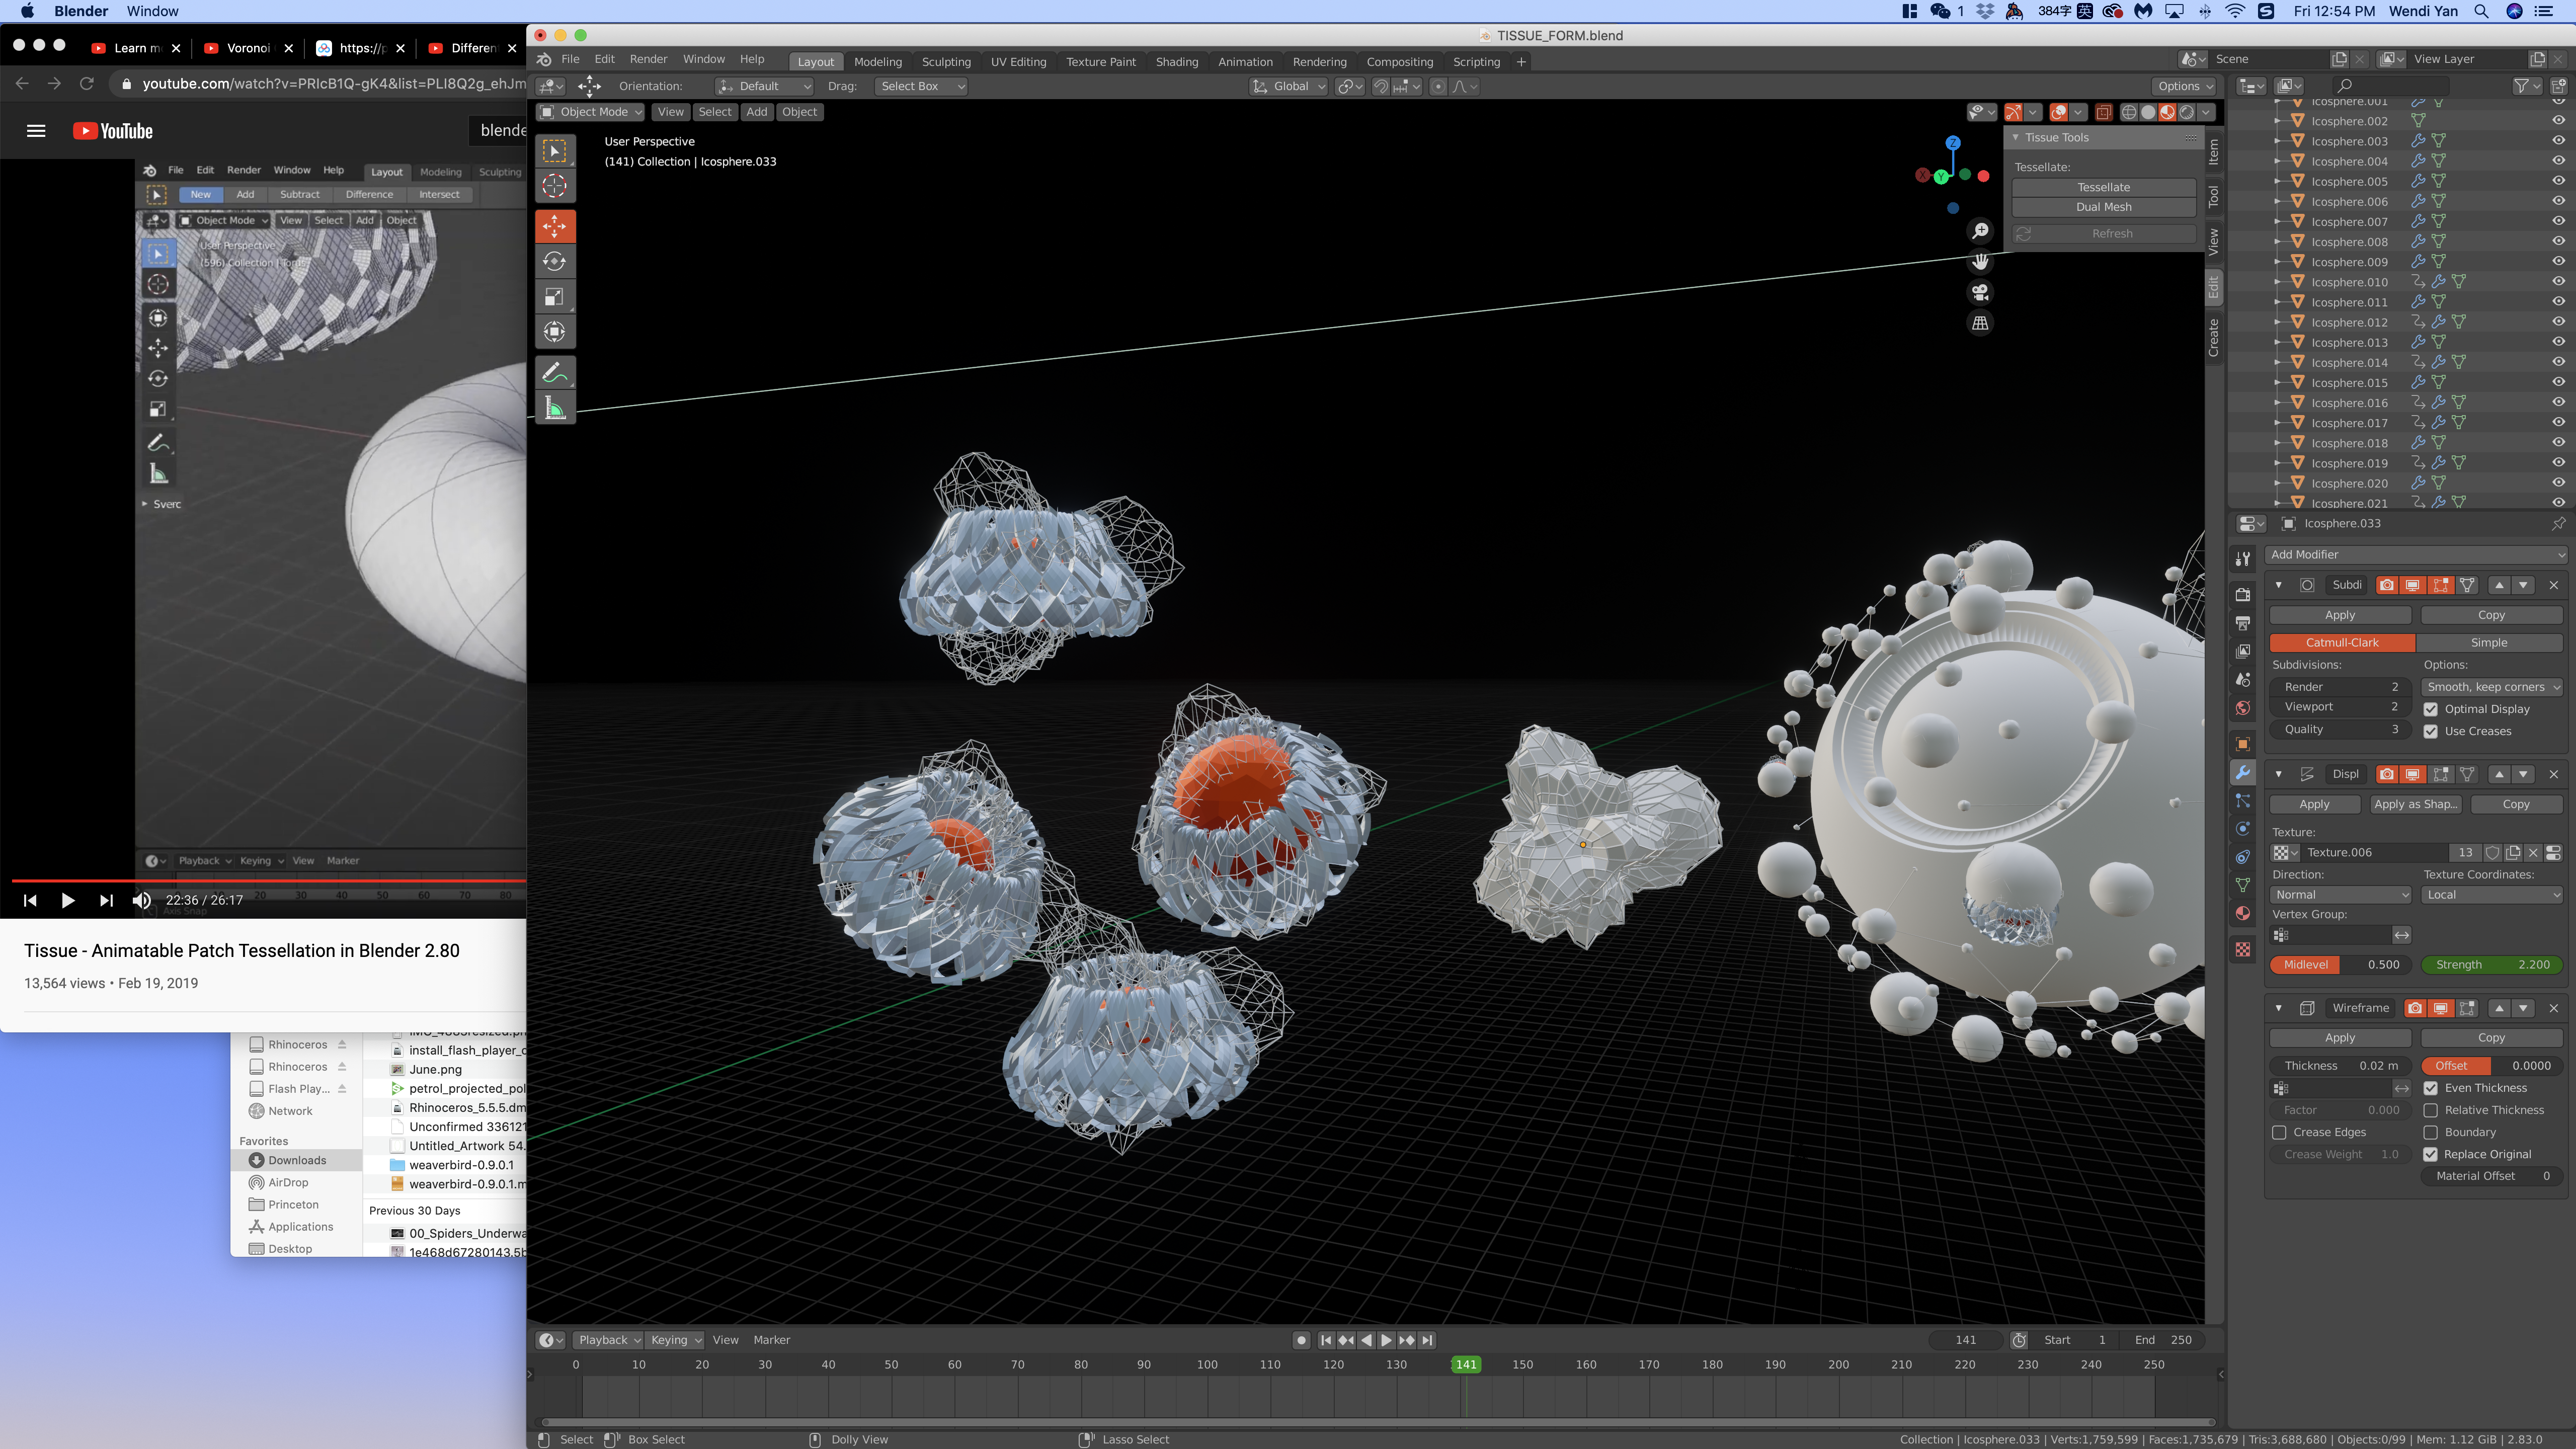
Task: Choose the Annotate tool
Action: click(555, 373)
